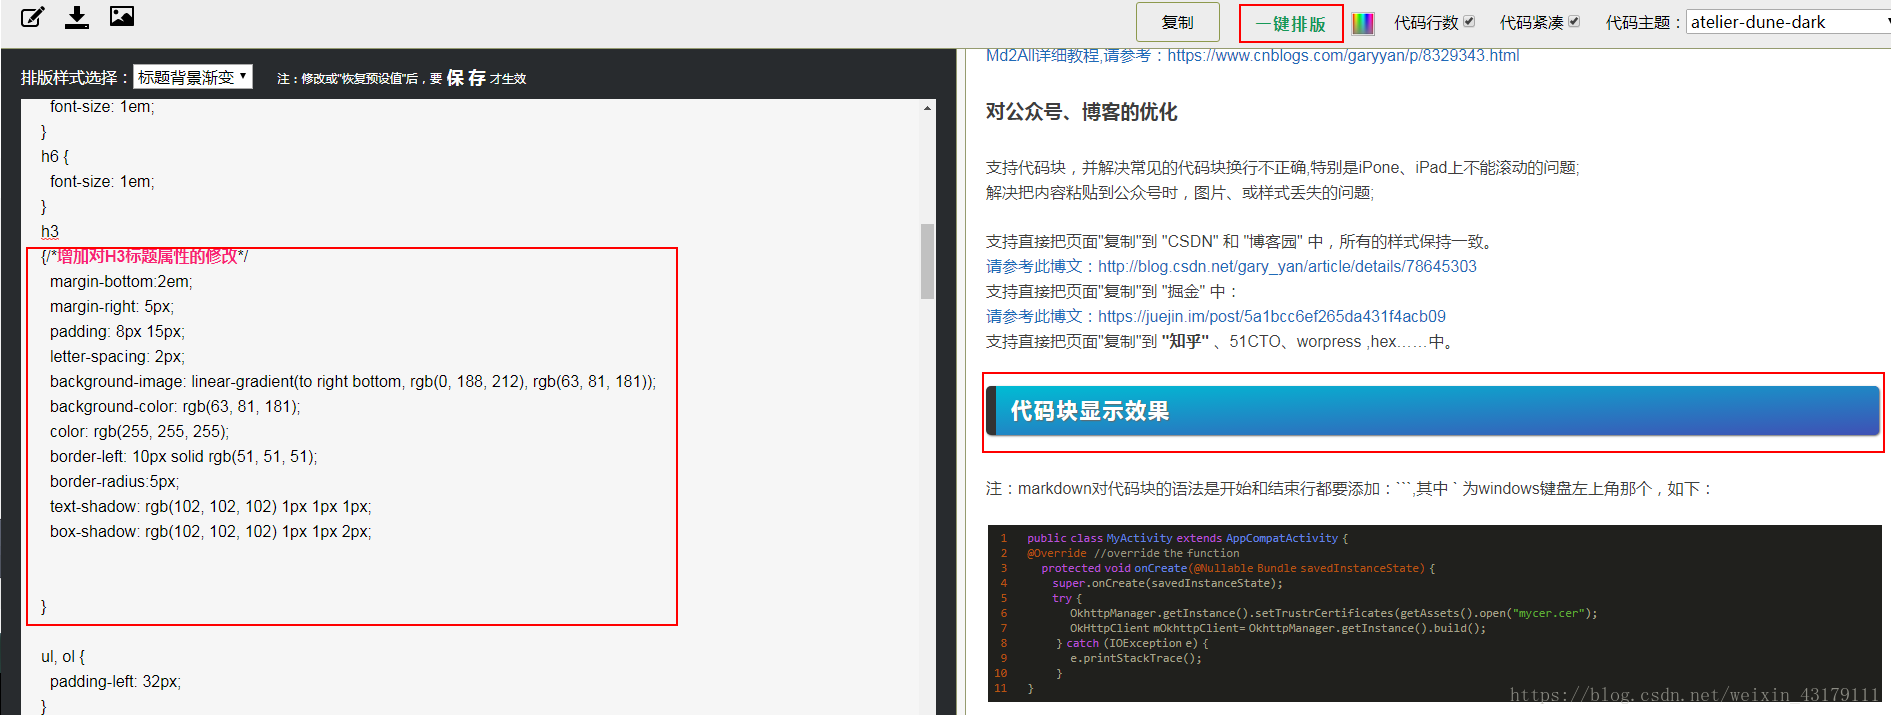1891x715 pixels.
Task: Click the background-color rgb(63, 81, 181) line
Action: click(x=175, y=407)
